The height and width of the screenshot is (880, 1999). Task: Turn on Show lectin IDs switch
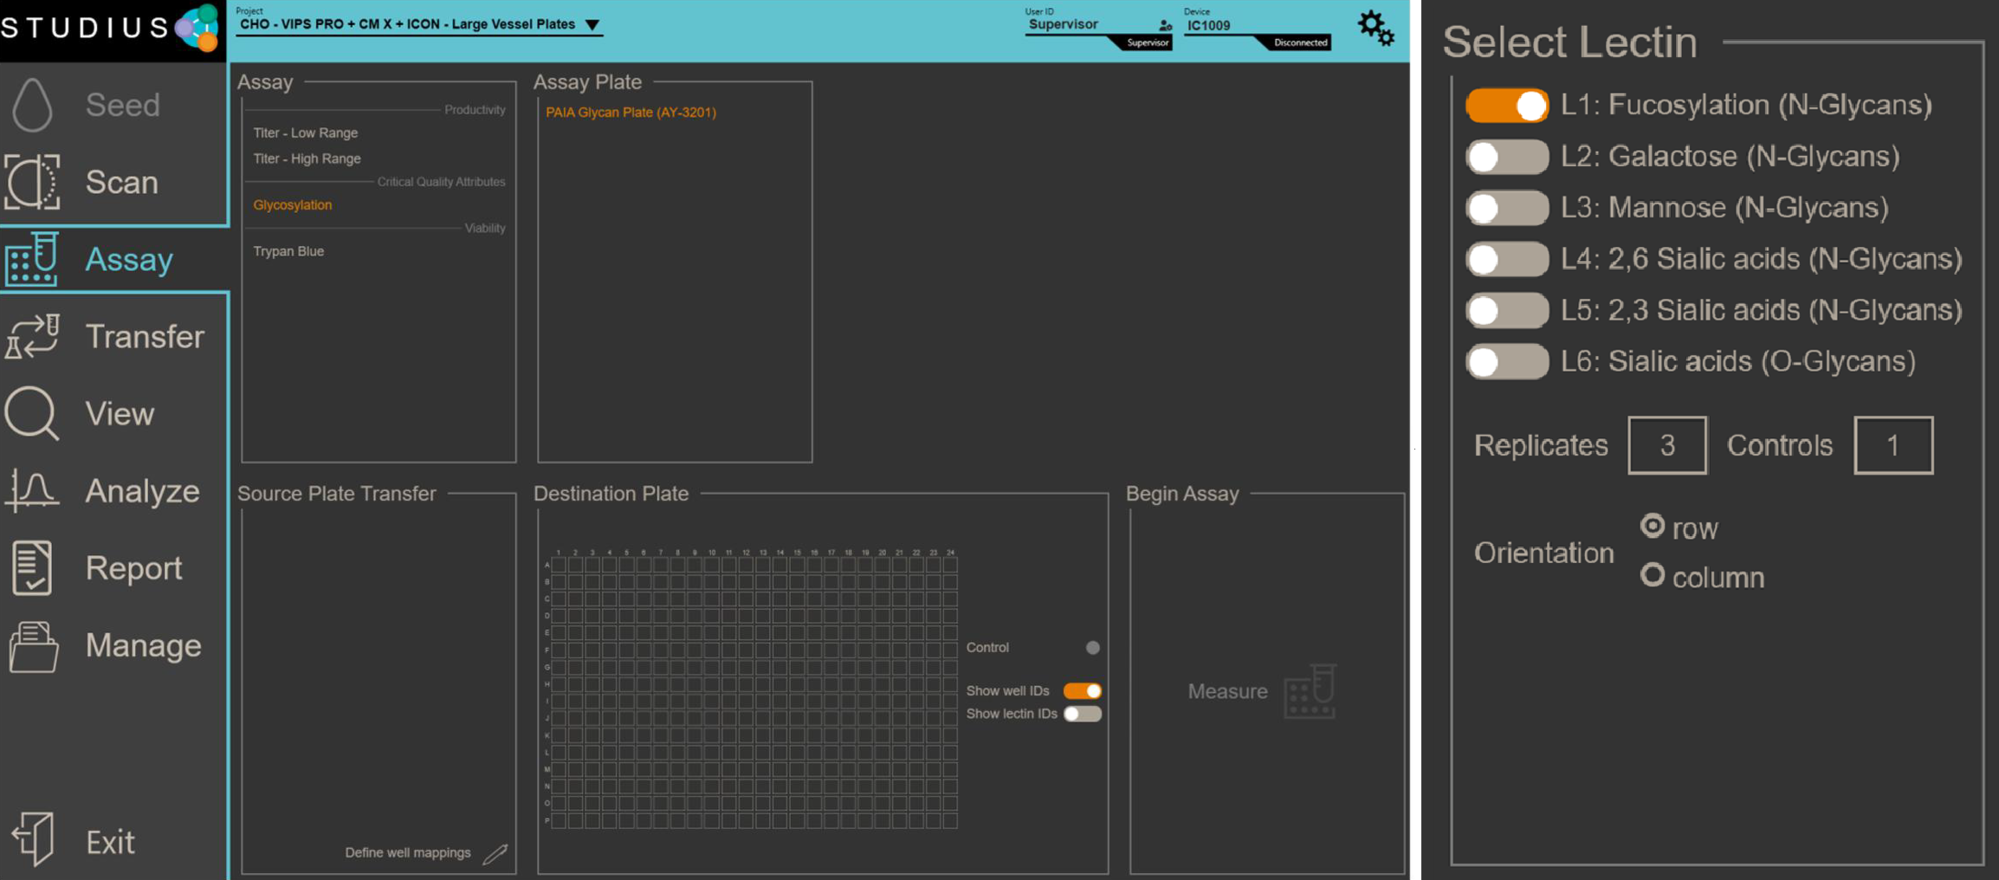1083,714
